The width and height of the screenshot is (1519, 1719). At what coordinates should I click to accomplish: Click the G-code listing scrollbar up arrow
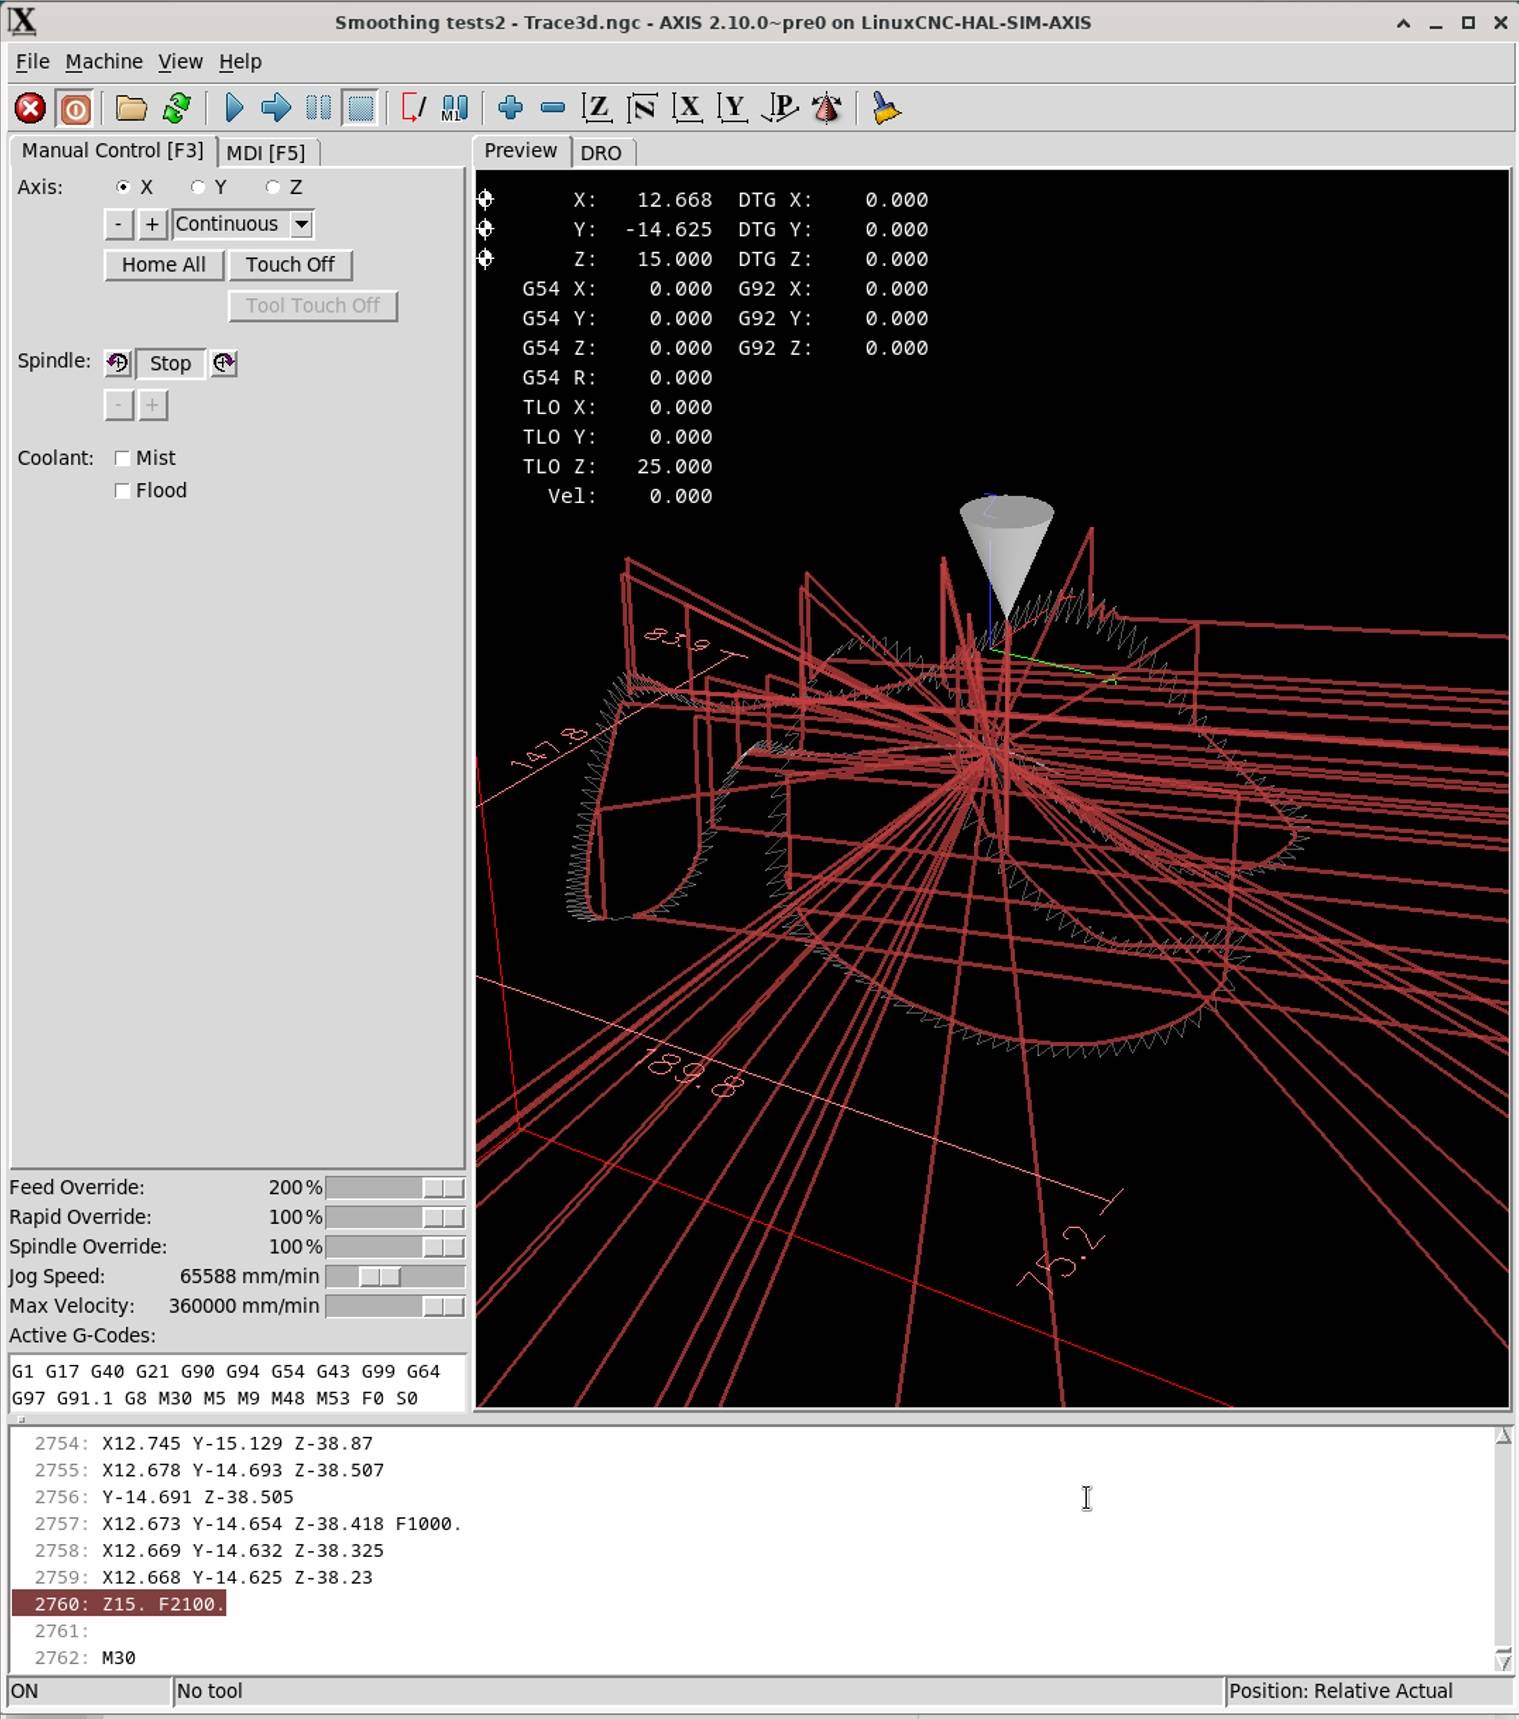(1503, 1436)
